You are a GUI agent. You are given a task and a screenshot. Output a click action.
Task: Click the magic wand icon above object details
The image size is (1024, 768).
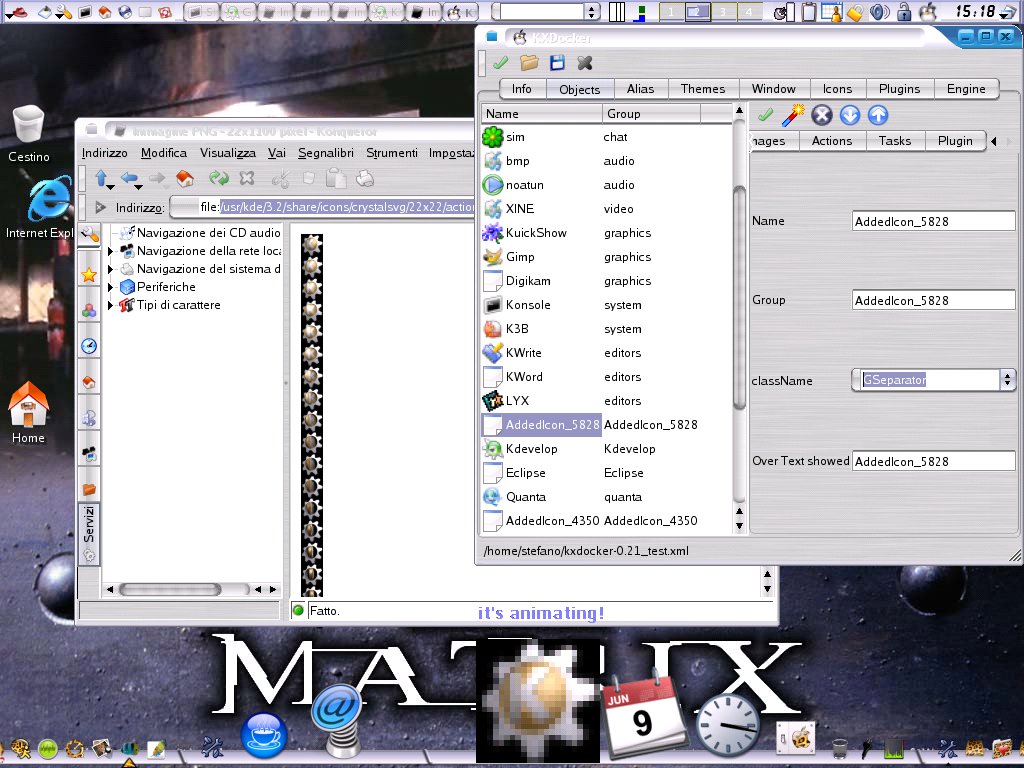click(793, 116)
